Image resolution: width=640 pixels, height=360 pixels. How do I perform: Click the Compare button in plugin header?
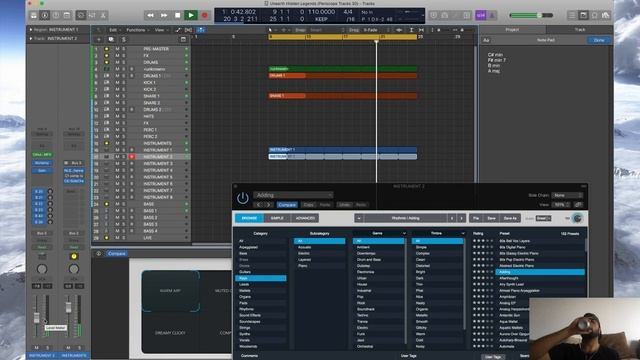(x=287, y=205)
